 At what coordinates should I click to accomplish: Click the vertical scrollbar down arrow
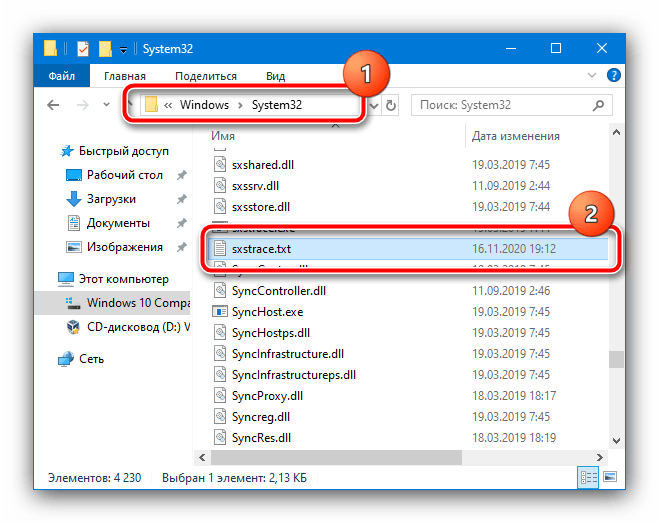[616, 441]
